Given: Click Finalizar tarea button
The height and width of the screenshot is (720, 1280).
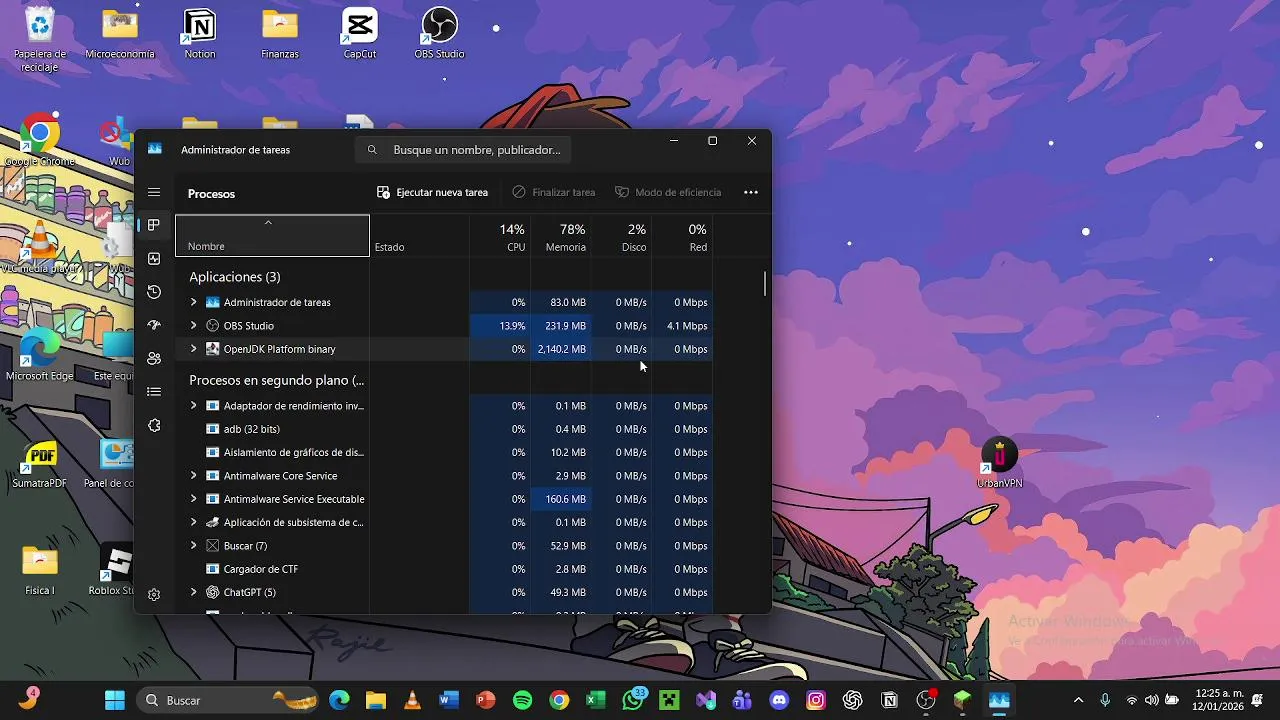Looking at the screenshot, I should (553, 192).
